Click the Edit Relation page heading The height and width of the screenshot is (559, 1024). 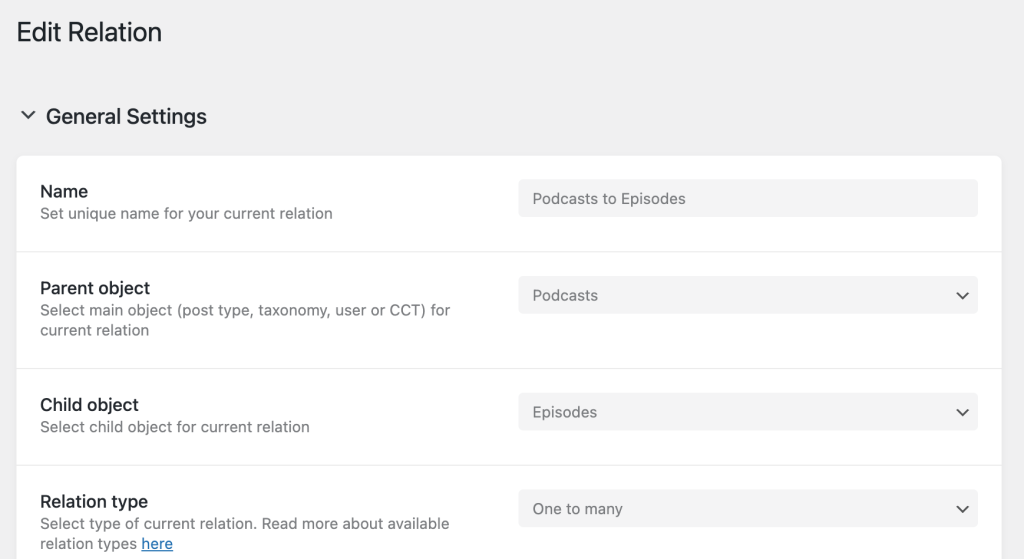tap(89, 32)
